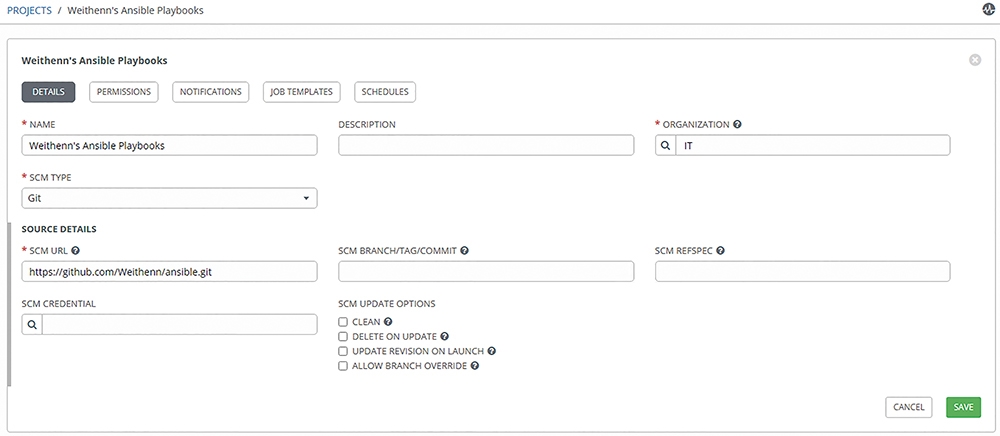Click the SCM URL help icon
This screenshot has width=1000, height=436.
(x=76, y=251)
